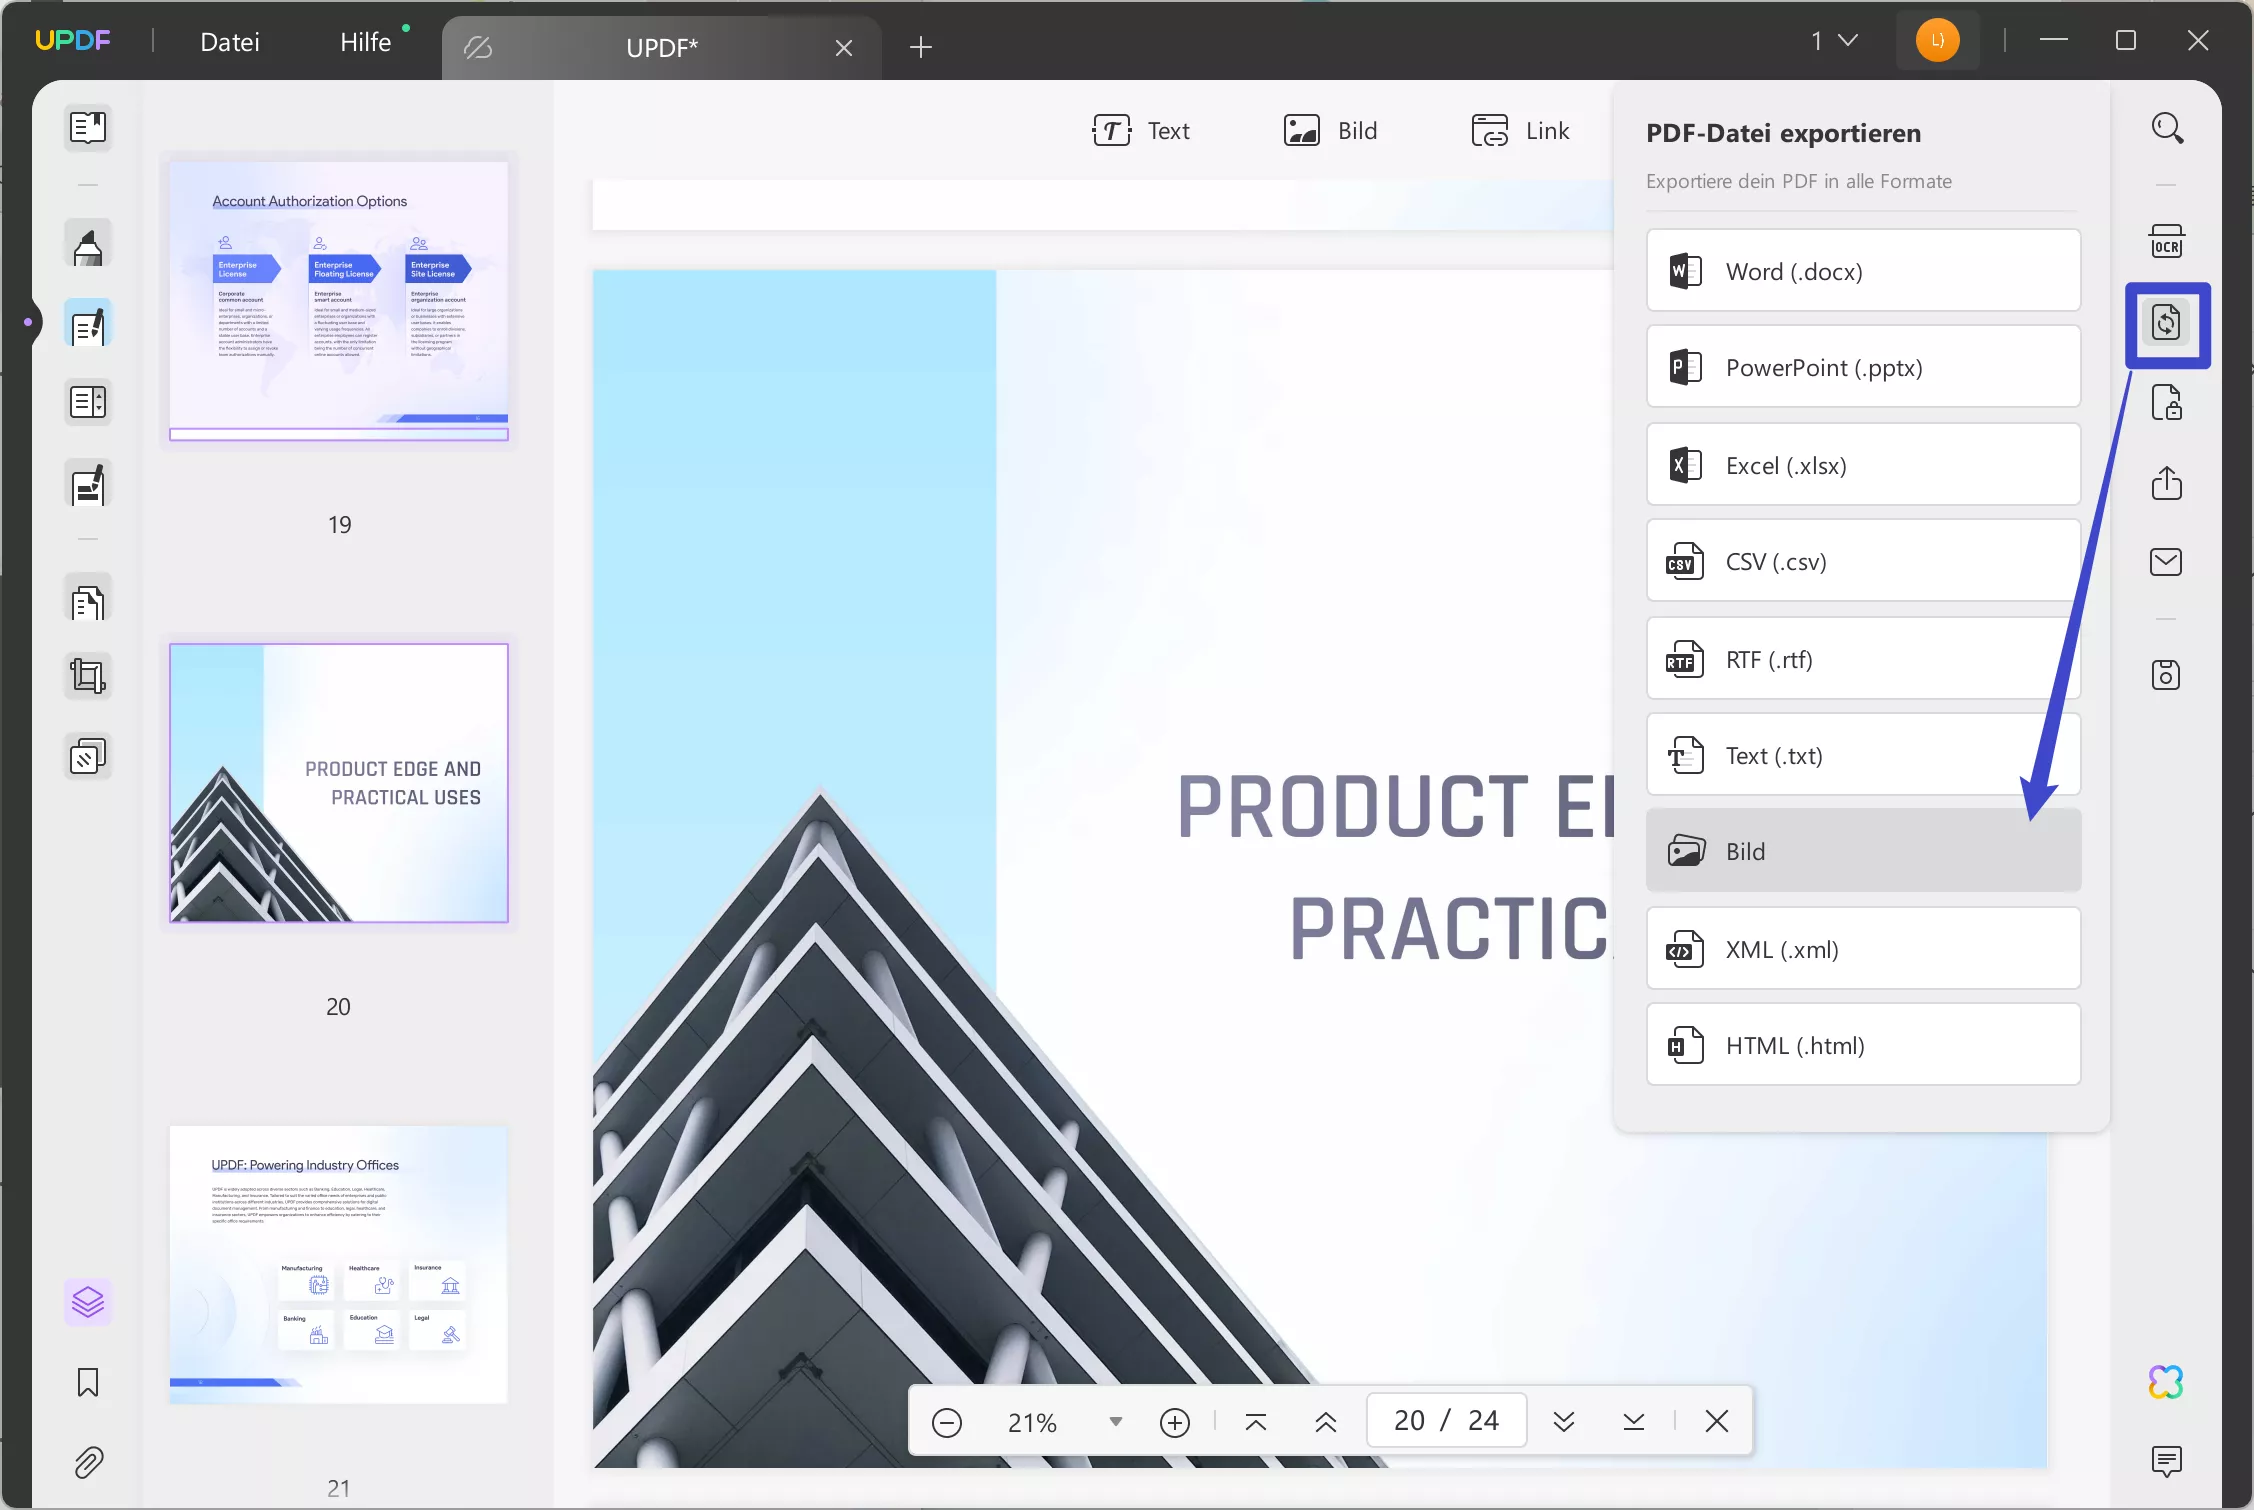
Task: Zoom in with the plus button
Action: tap(1174, 1421)
